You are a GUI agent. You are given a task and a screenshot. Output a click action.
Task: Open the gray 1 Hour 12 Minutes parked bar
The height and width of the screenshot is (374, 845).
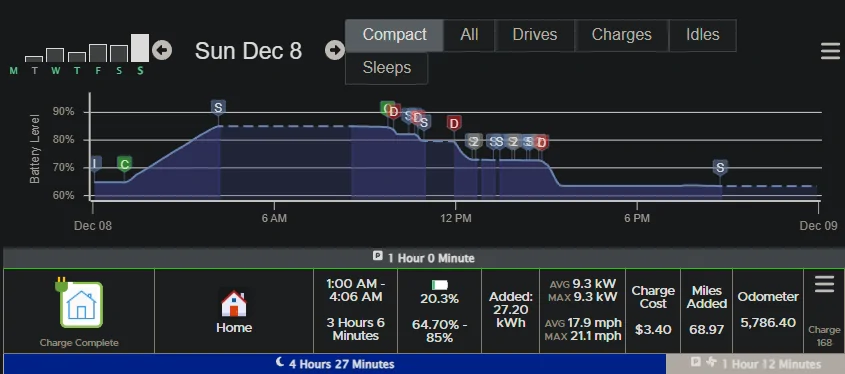point(756,364)
